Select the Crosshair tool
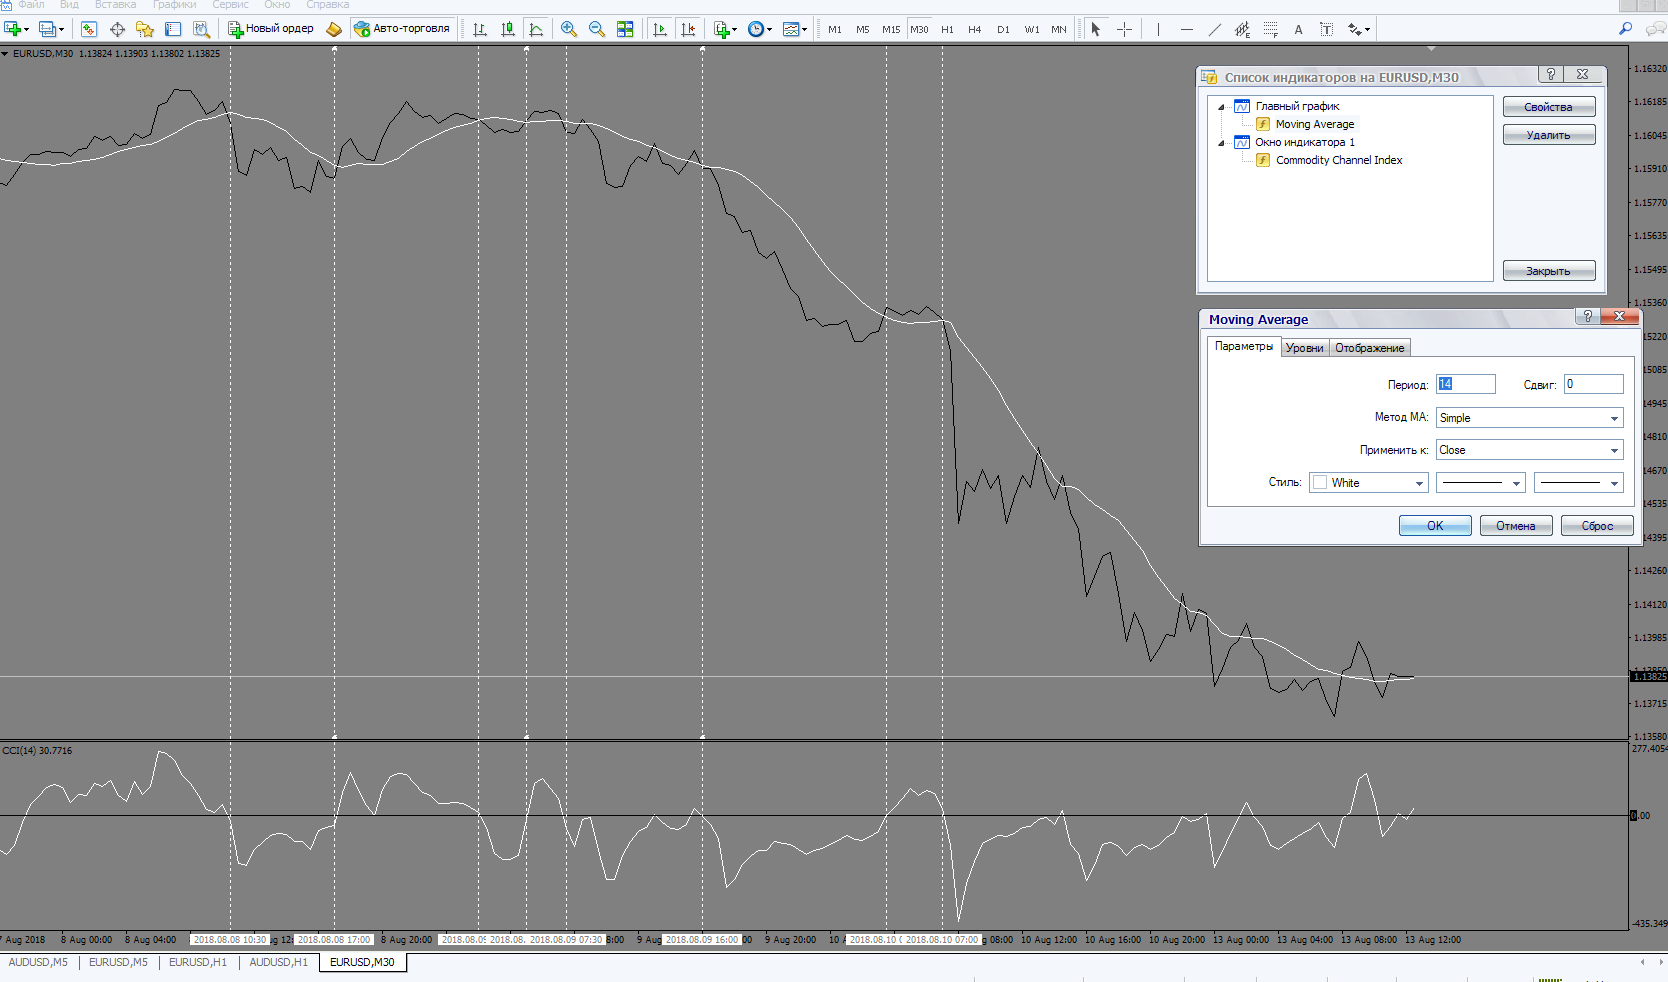 tap(1124, 29)
